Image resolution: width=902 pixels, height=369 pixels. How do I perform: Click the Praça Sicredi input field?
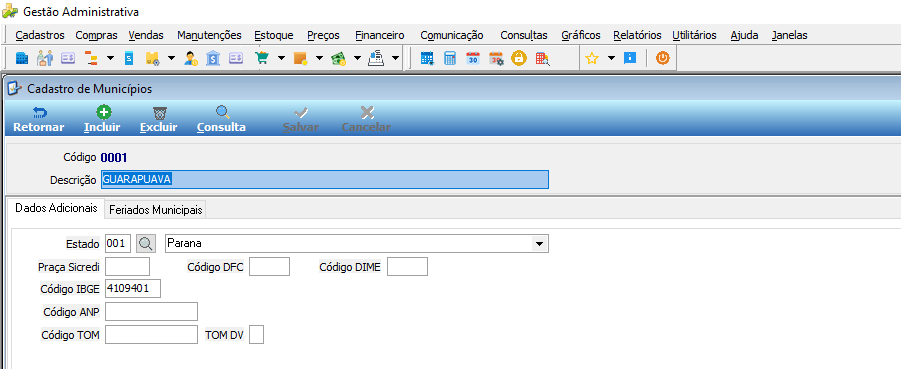point(128,267)
